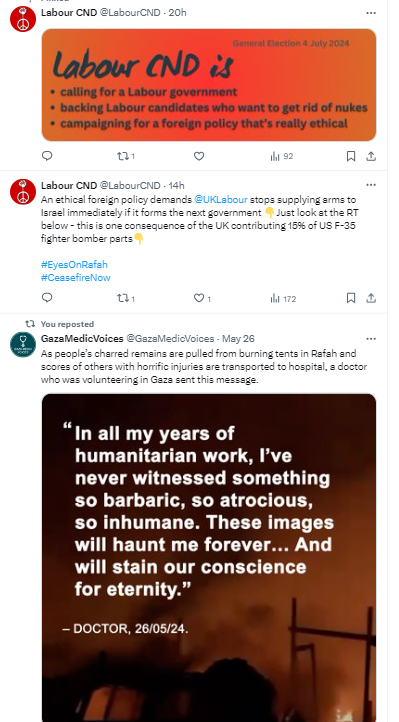
Task: Repost the Labour CND election banner tweet
Action: coord(126,156)
